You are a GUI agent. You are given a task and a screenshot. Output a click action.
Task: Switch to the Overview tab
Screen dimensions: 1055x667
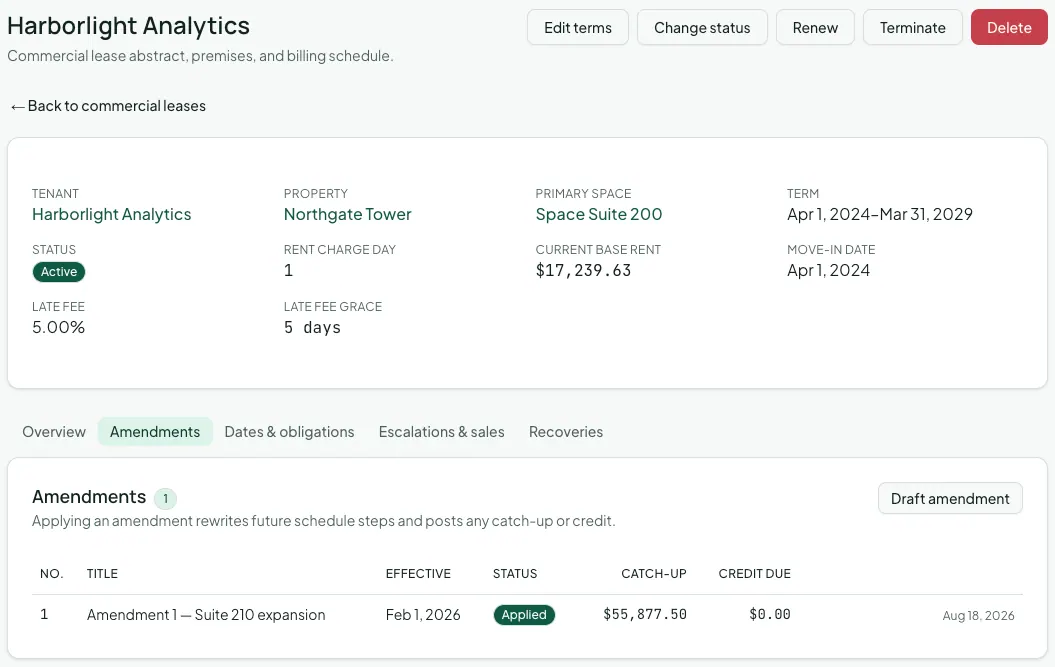click(54, 431)
